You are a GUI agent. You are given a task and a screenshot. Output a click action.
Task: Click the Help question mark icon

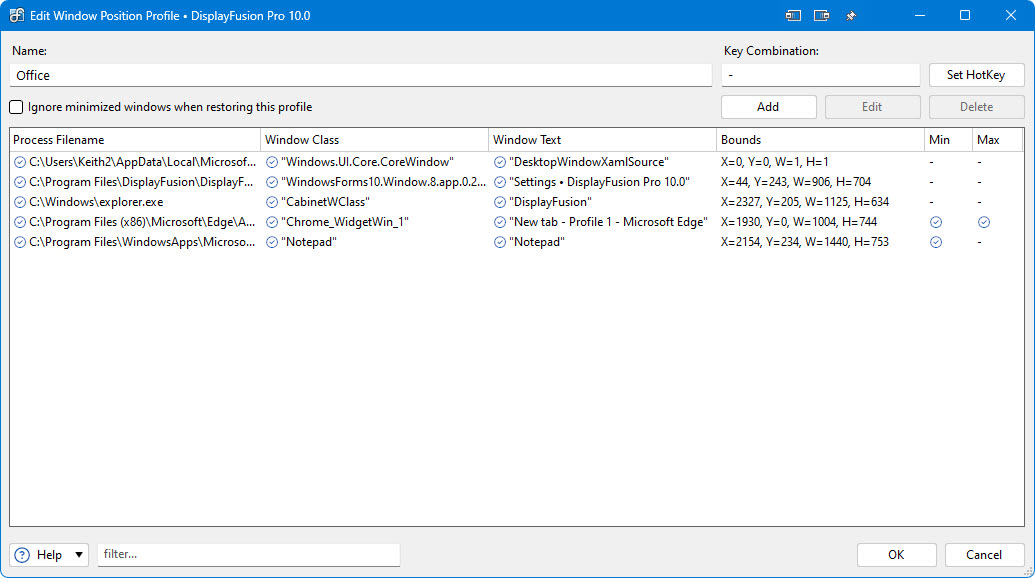point(22,555)
